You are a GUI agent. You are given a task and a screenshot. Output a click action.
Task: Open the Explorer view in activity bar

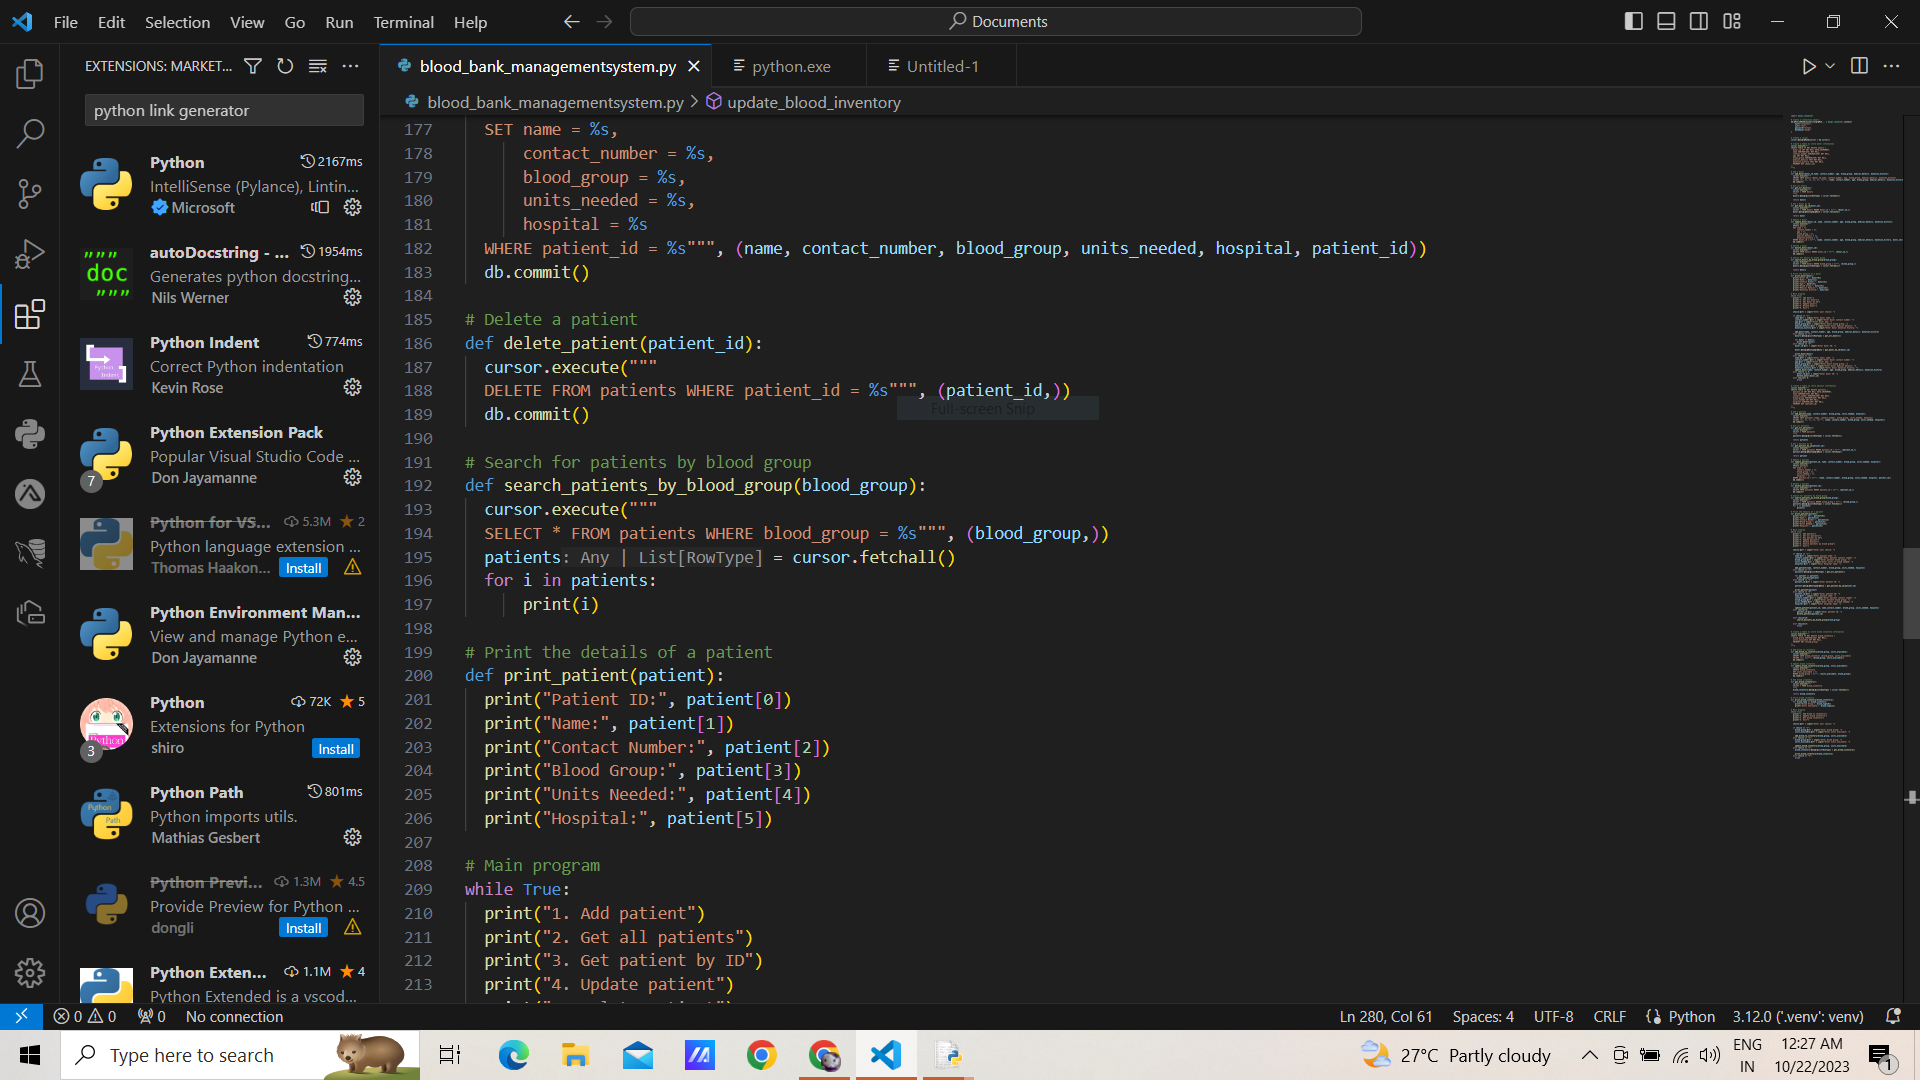pos(30,73)
